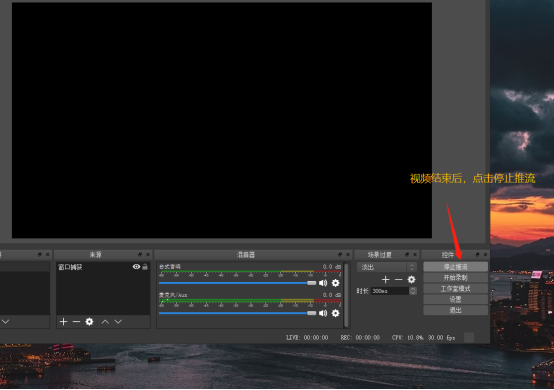This screenshot has width=554, height=390.
Task: Add a new source with the plus icon
Action: point(64,321)
